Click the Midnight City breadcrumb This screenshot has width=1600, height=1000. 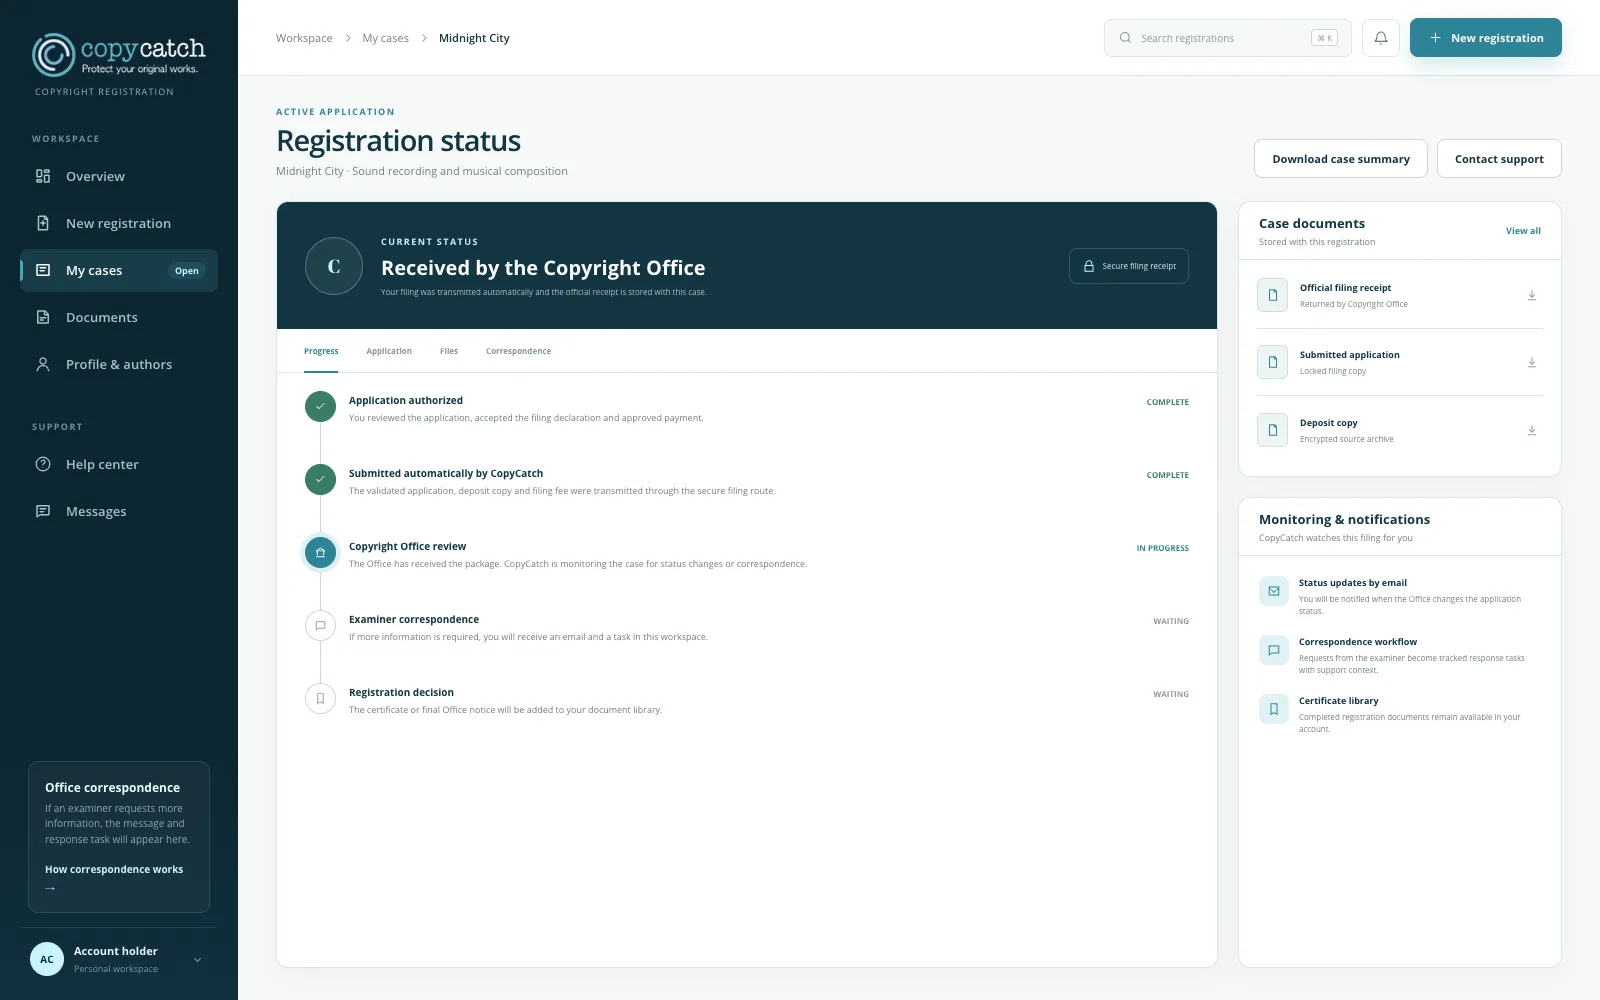[x=474, y=38]
